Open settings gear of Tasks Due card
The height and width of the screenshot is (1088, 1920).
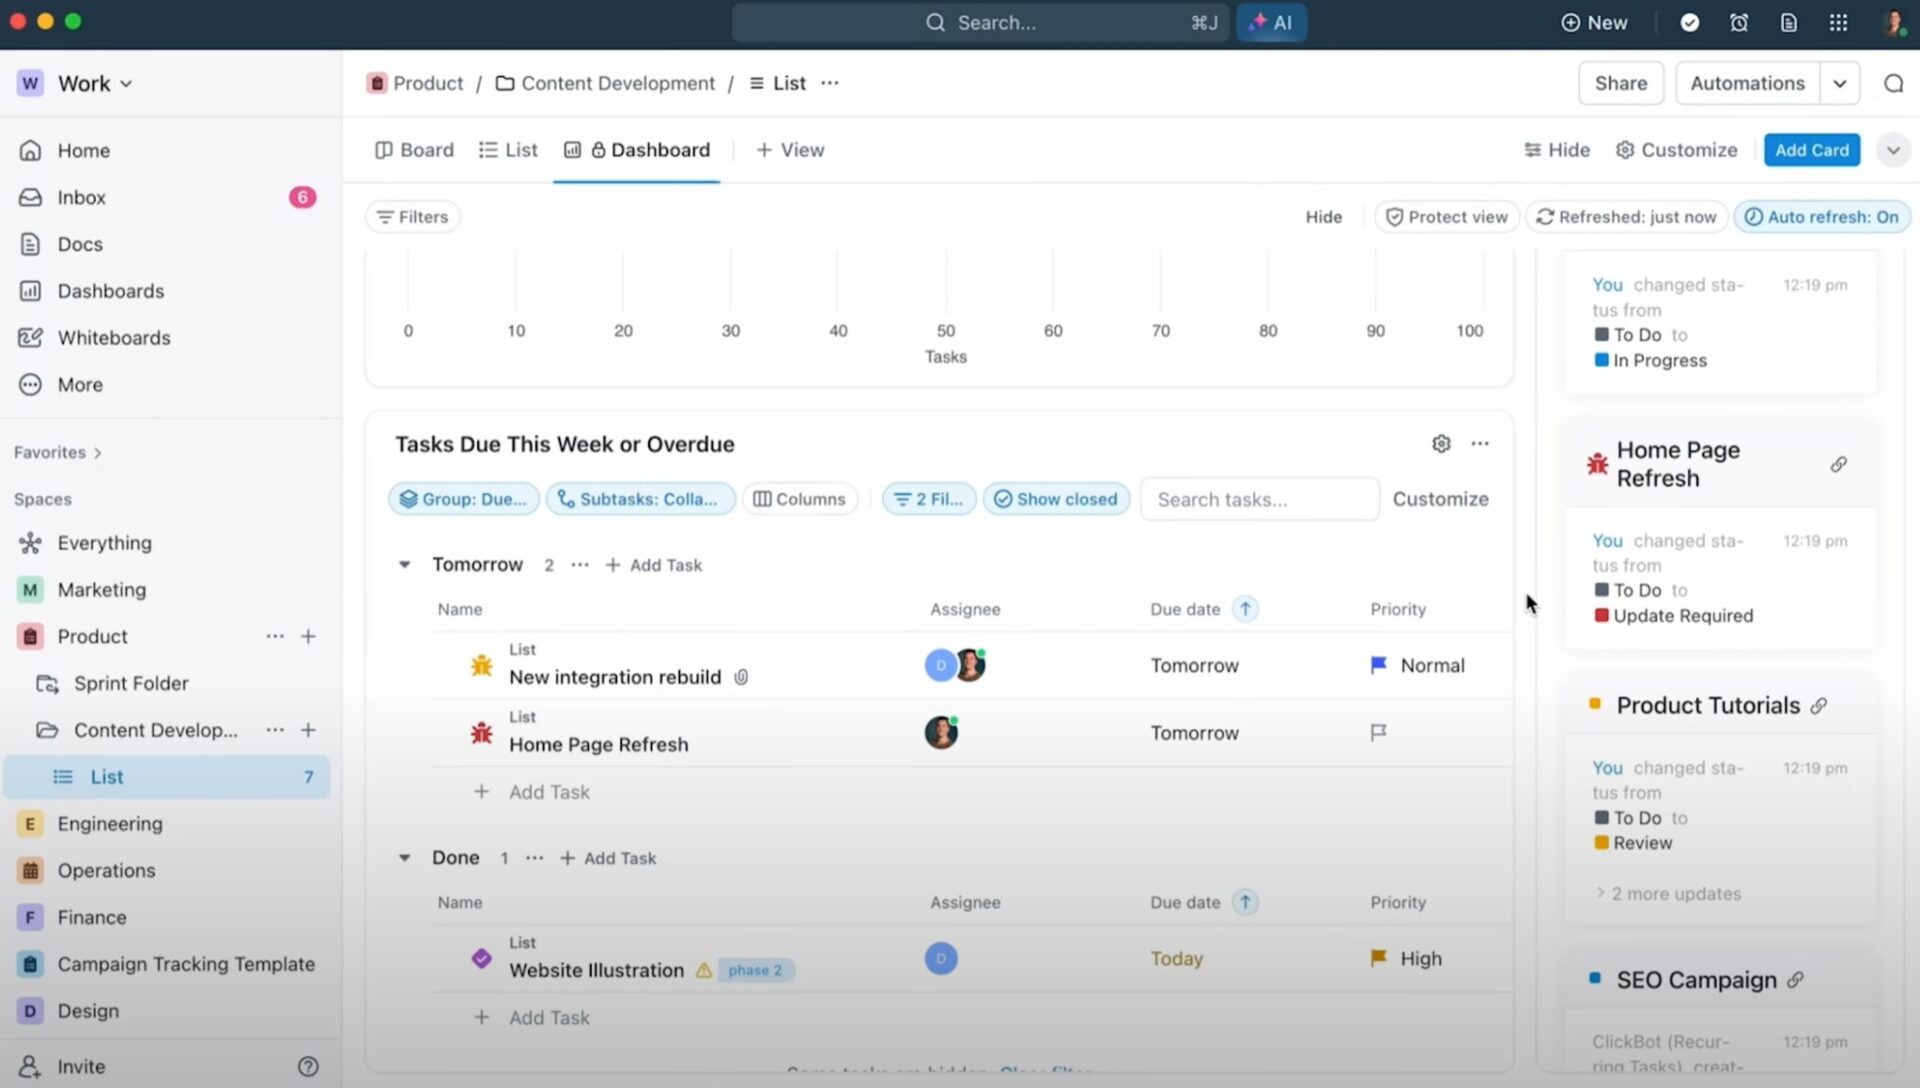tap(1441, 444)
